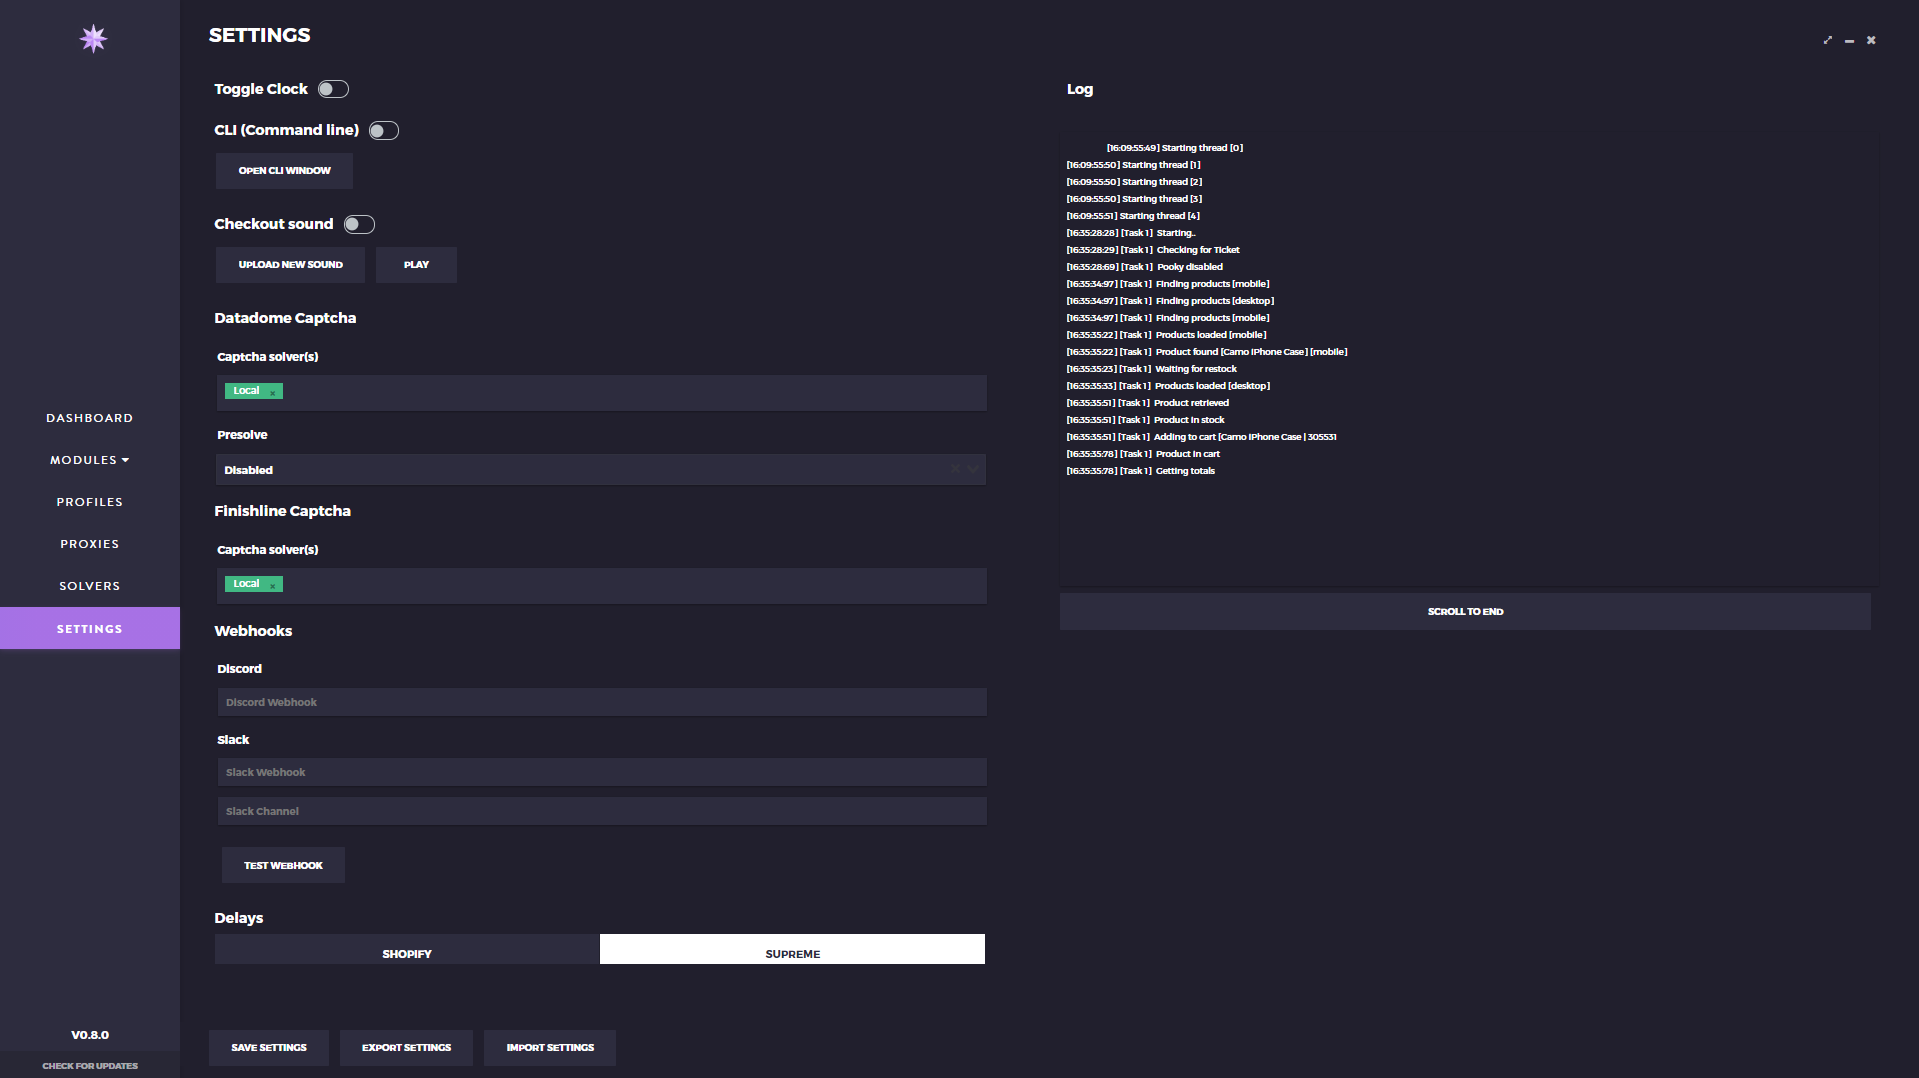Select the Supreme delays tab
1919x1078 pixels.
coord(792,950)
